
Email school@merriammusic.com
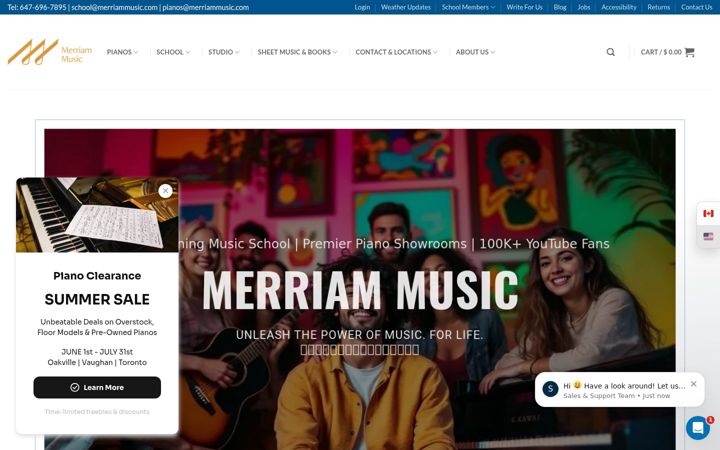click(114, 7)
